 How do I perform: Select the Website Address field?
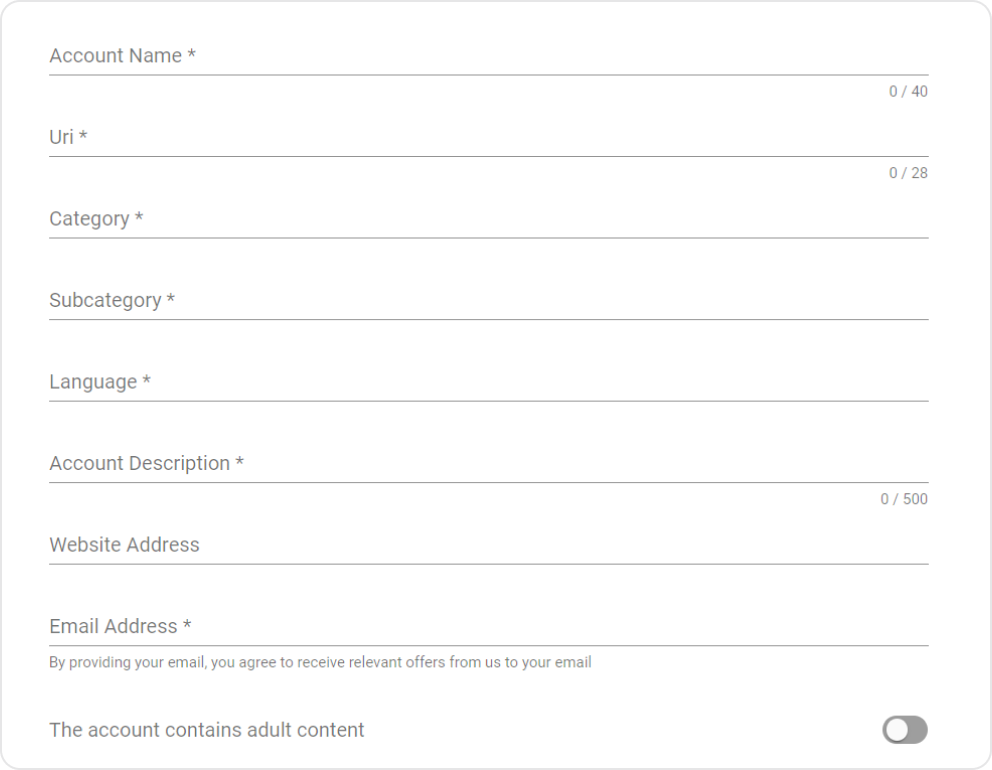coord(488,545)
